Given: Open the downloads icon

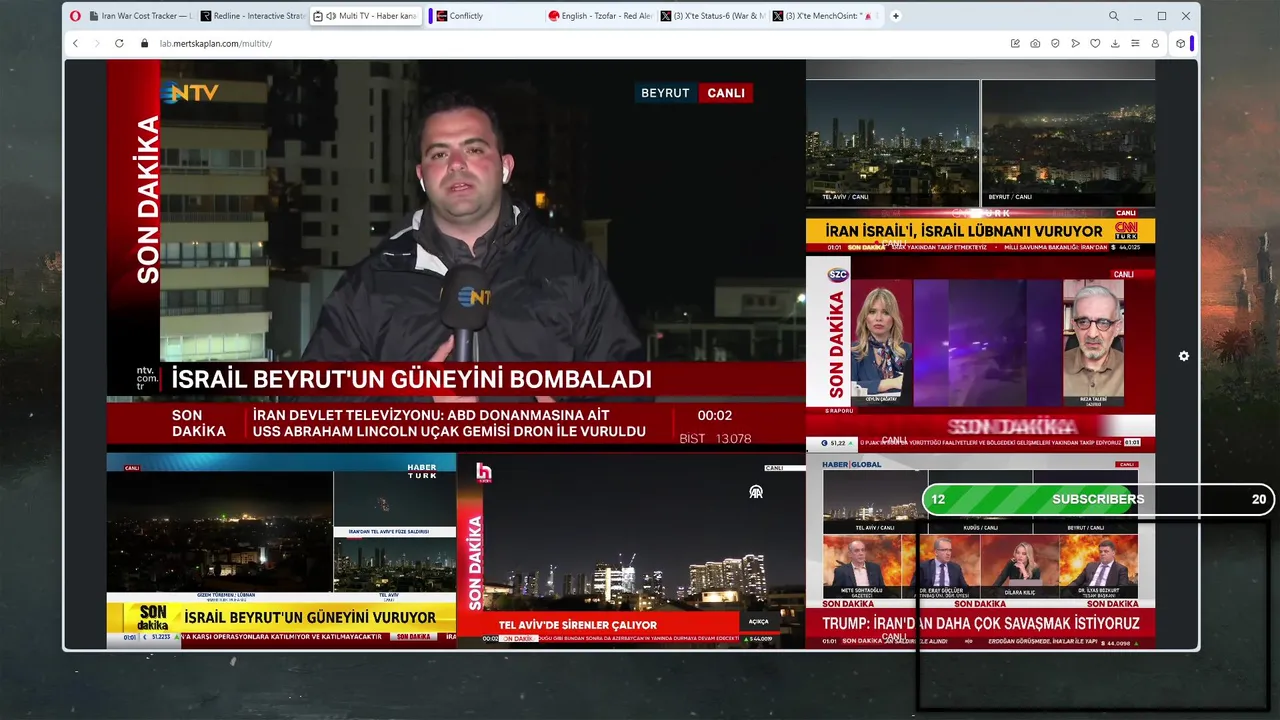Looking at the screenshot, I should point(1115,44).
